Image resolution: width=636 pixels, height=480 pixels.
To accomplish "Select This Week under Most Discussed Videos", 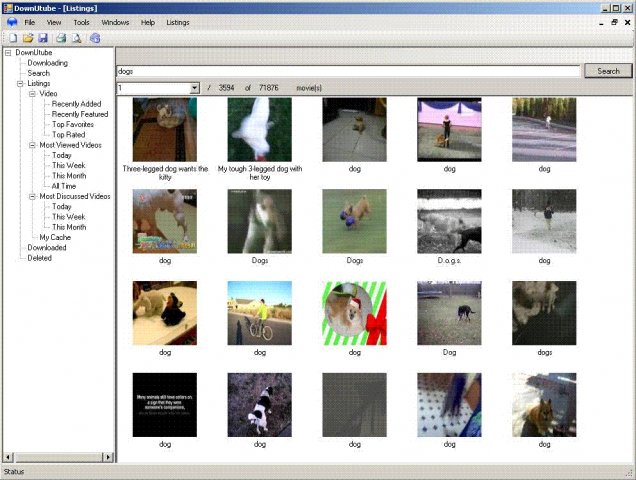I will [x=69, y=217].
